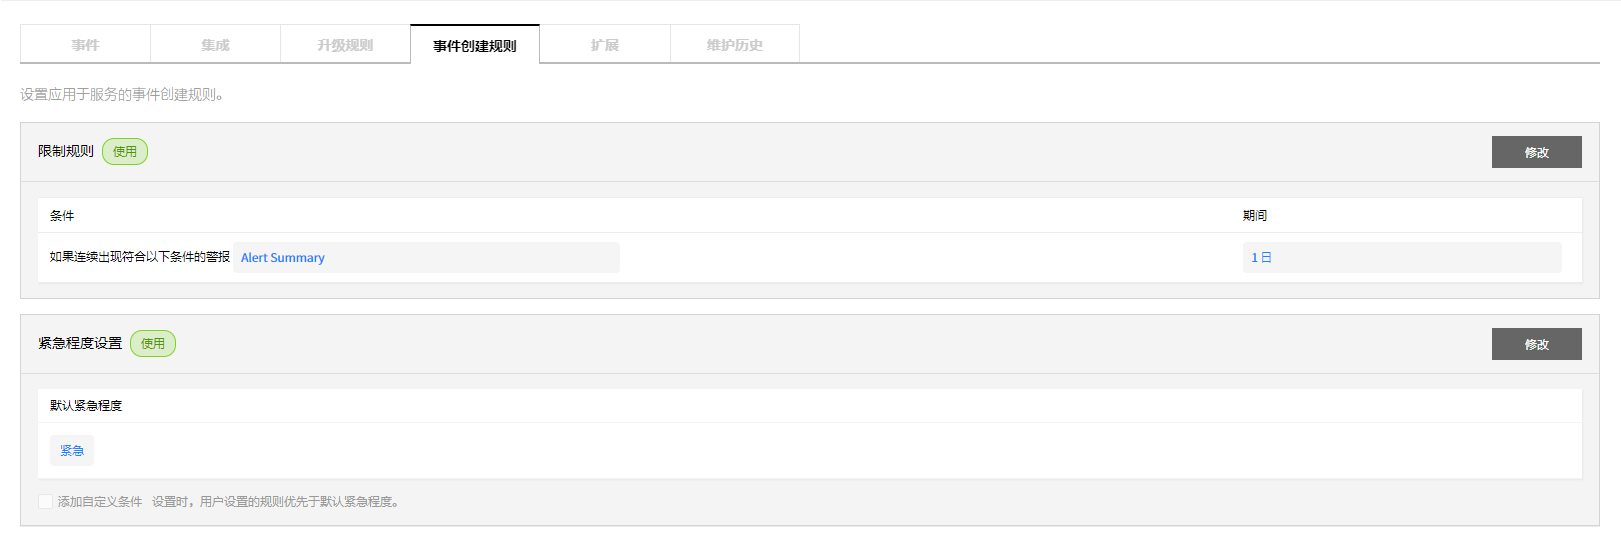Image resolution: width=1621 pixels, height=558 pixels.
Task: Click the 条件 column header
Action: coord(62,215)
